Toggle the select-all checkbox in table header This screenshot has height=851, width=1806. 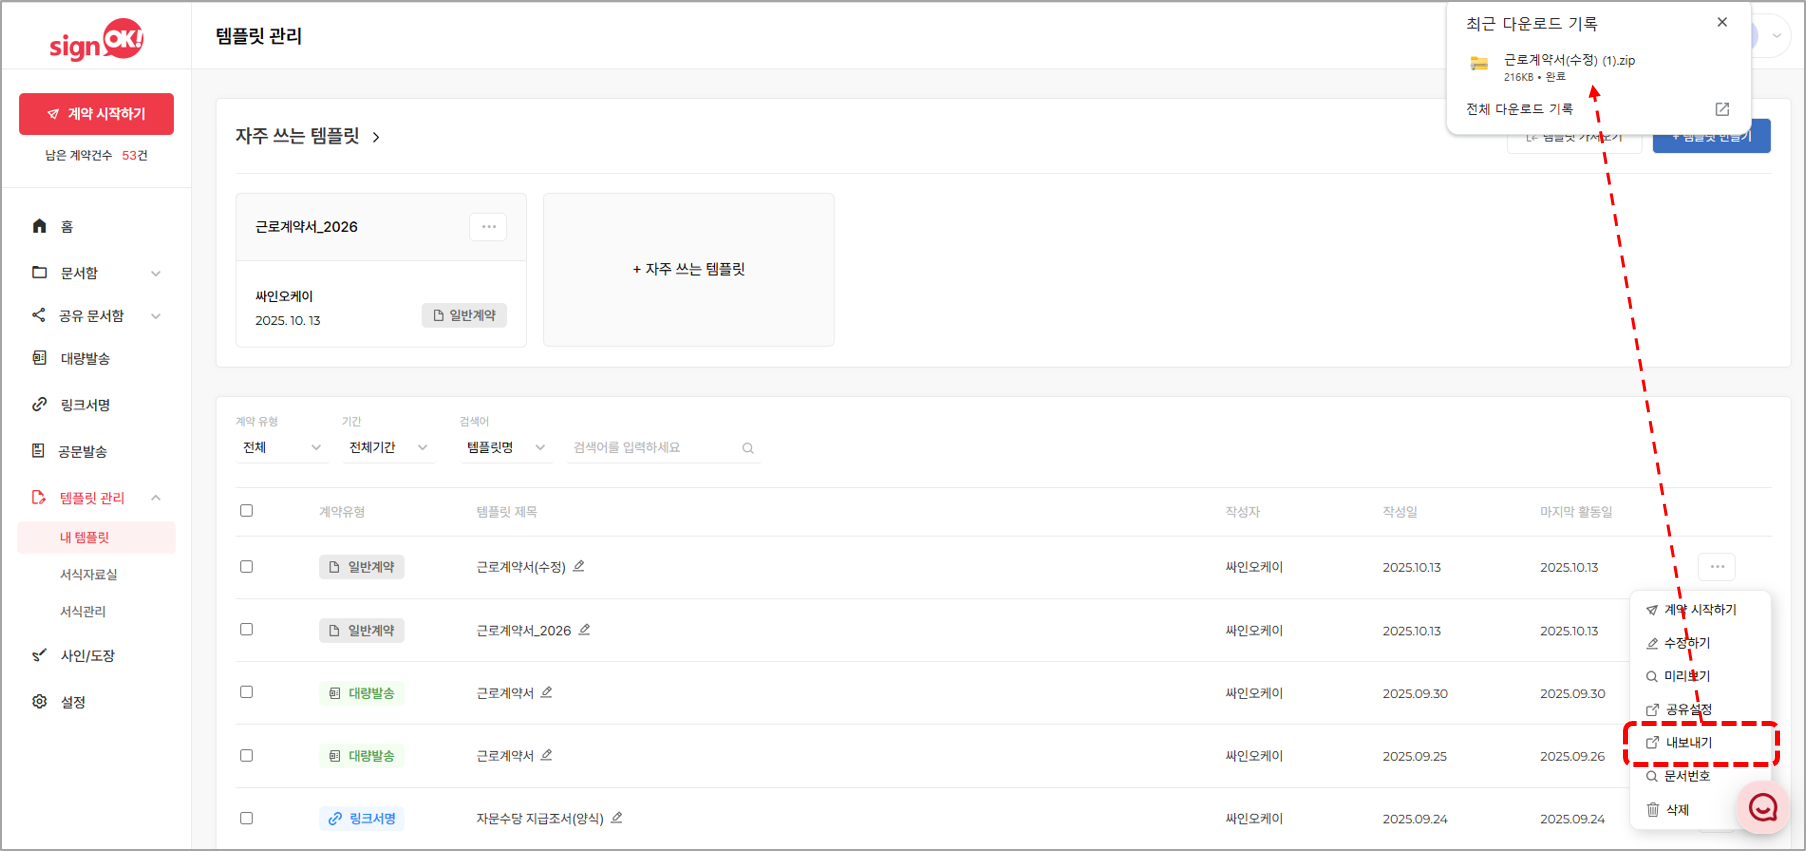[x=247, y=511]
